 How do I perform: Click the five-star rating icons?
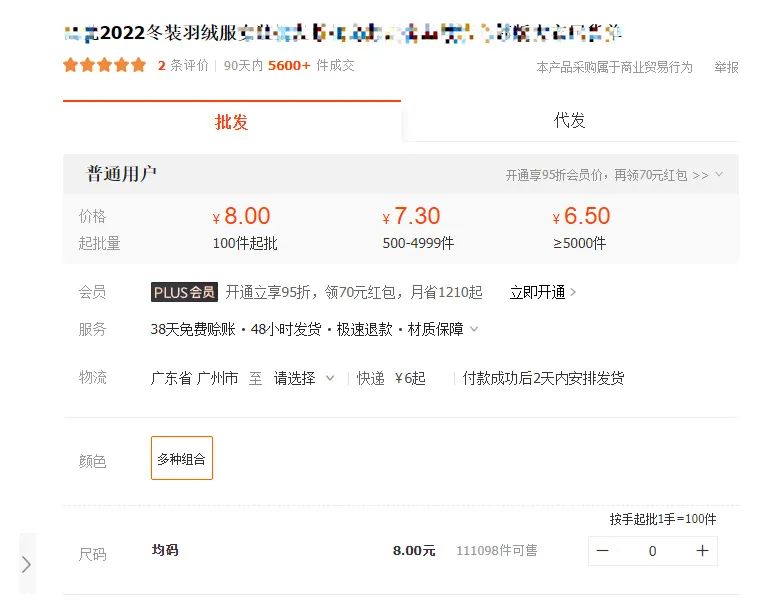tap(105, 65)
